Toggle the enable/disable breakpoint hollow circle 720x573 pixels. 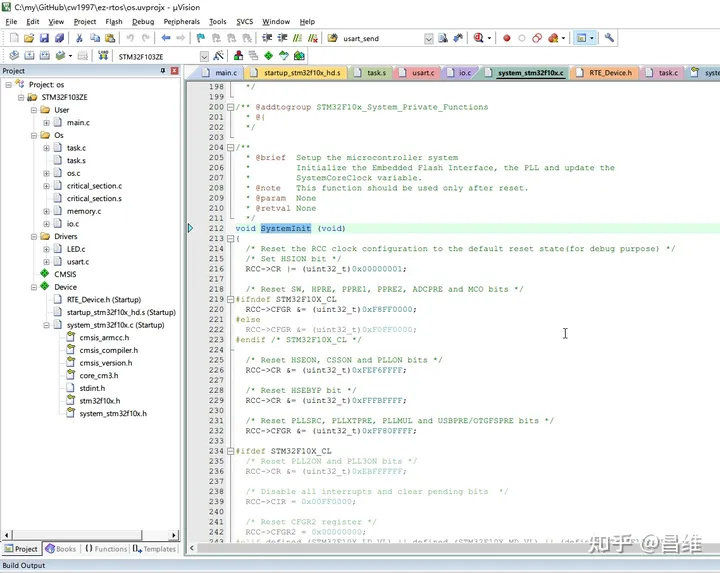(x=522, y=38)
